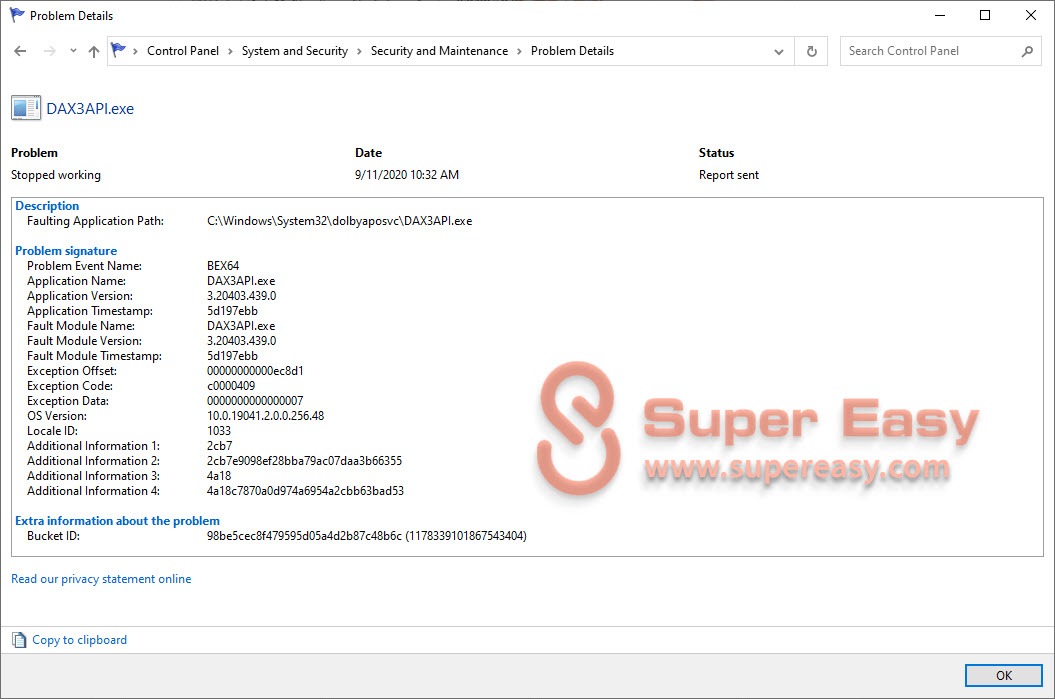Expand chevron after Security and Maintenance
This screenshot has width=1055, height=699.
pyautogui.click(x=519, y=51)
